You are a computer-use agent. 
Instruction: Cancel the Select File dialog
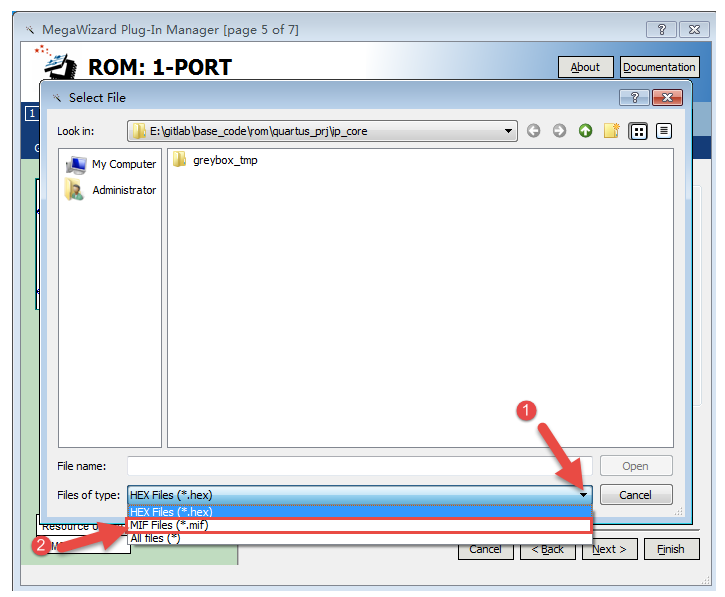click(636, 495)
